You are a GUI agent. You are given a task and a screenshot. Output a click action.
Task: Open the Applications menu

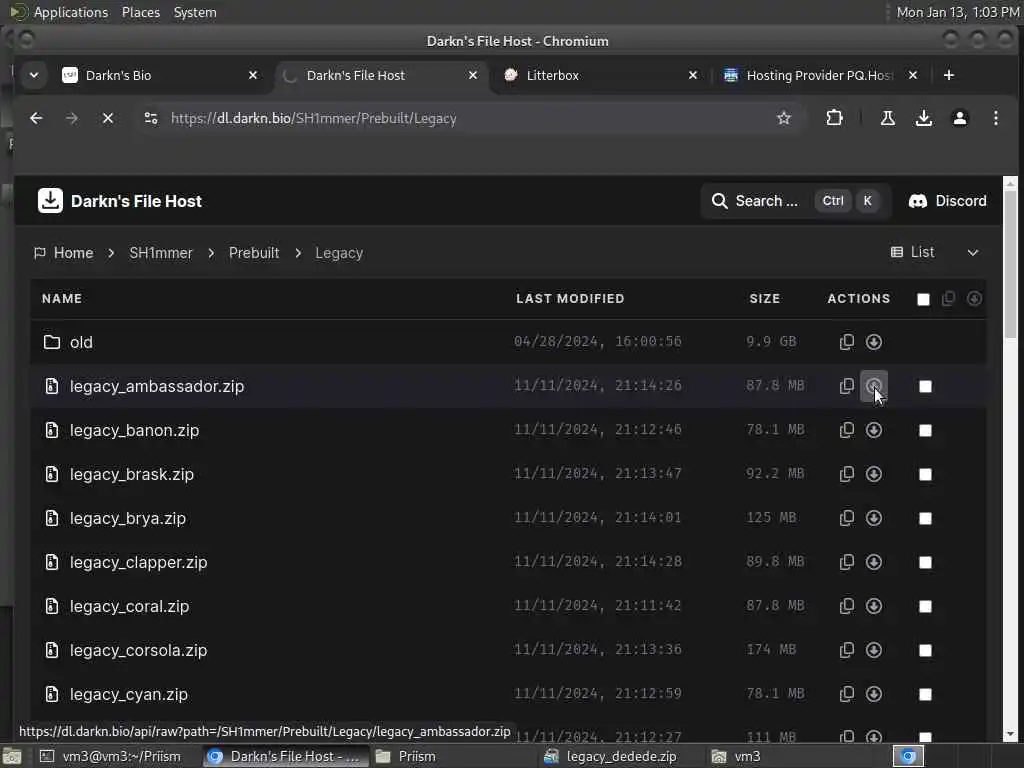point(71,12)
